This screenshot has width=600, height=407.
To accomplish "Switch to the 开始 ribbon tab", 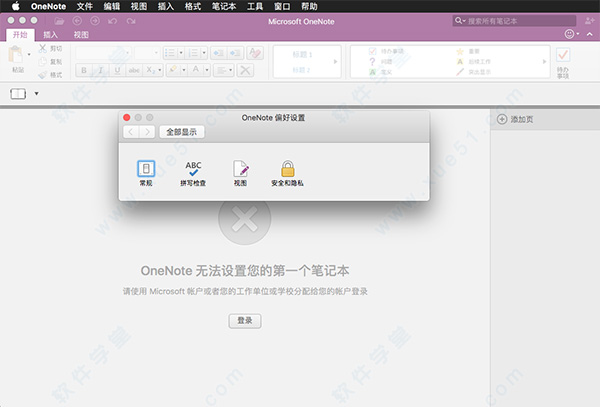I will (x=20, y=35).
